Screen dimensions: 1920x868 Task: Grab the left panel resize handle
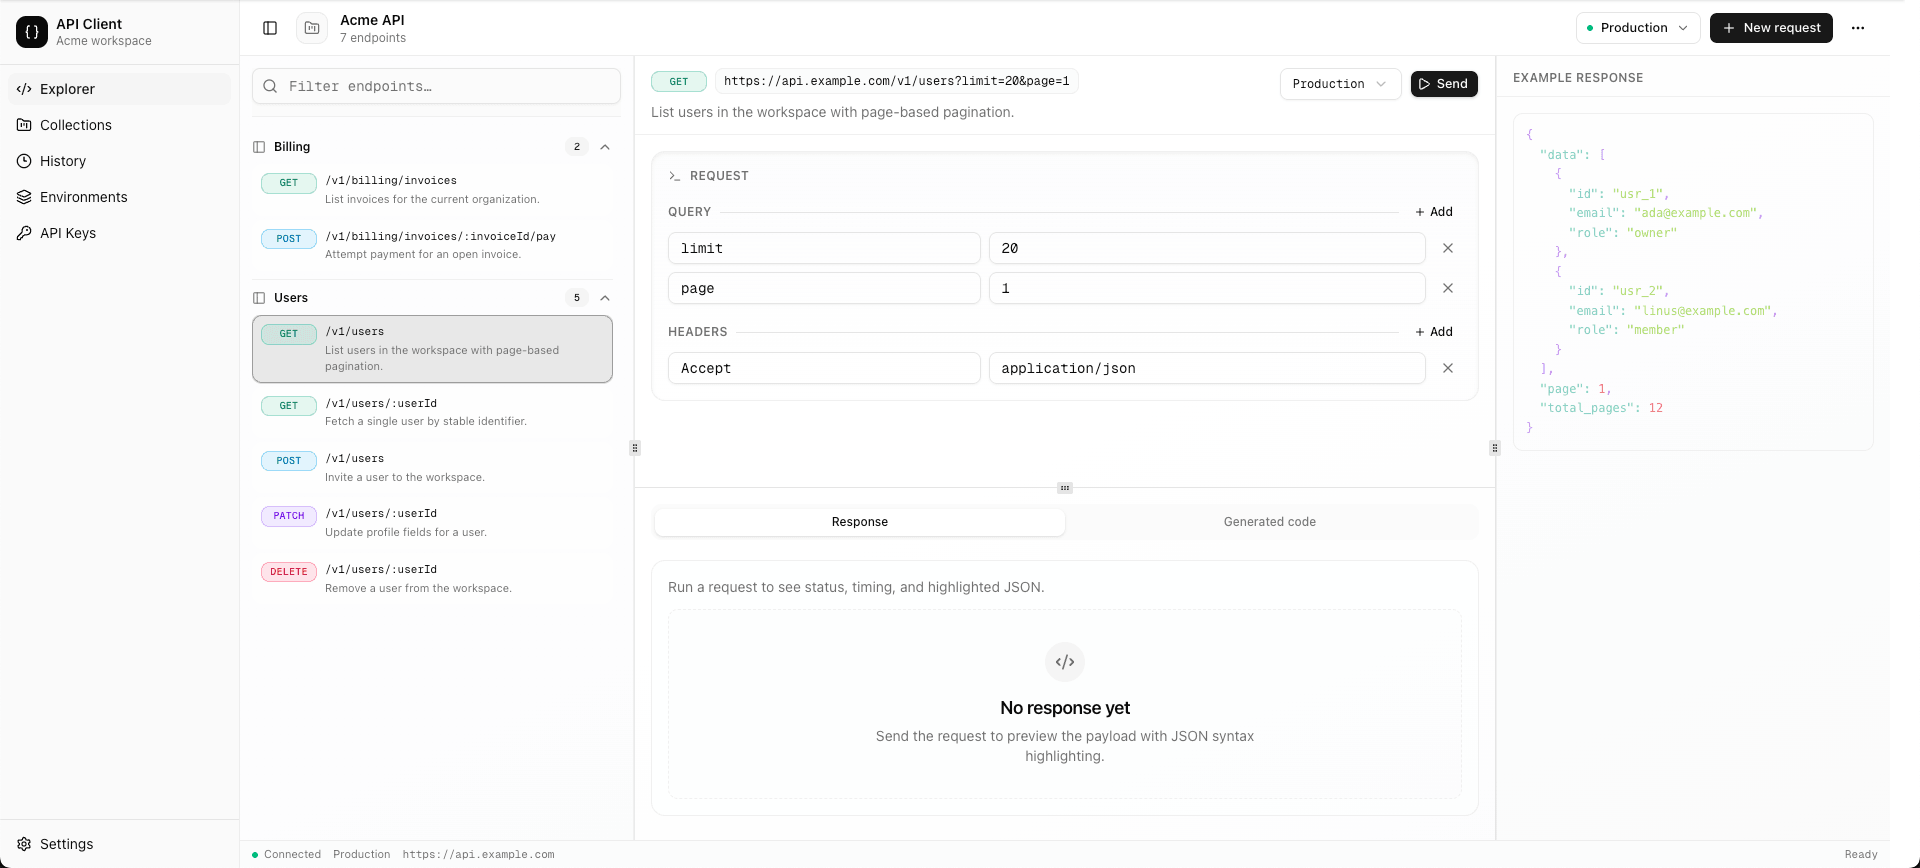coord(635,448)
